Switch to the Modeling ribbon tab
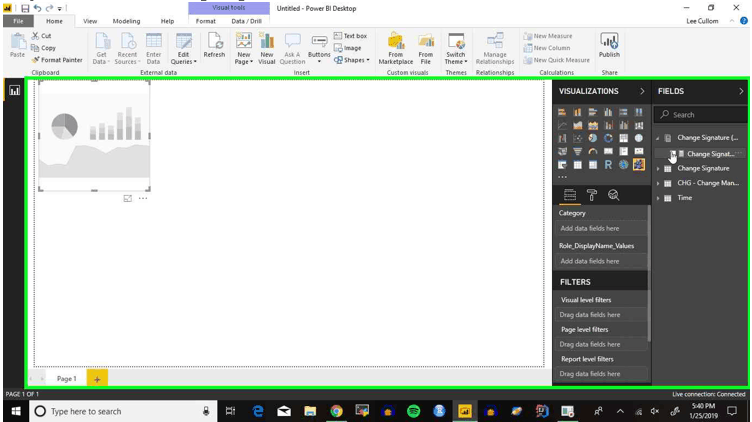The image size is (752, 422). 126,21
